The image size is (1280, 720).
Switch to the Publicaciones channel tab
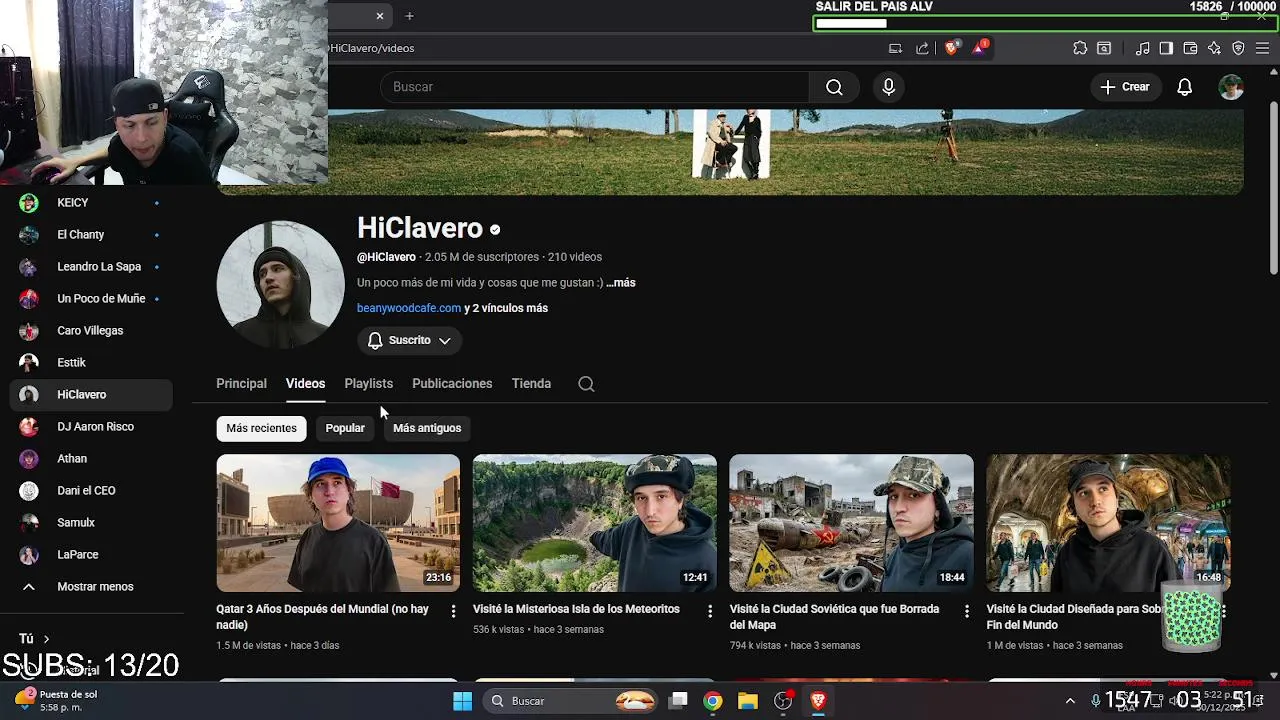tap(452, 384)
